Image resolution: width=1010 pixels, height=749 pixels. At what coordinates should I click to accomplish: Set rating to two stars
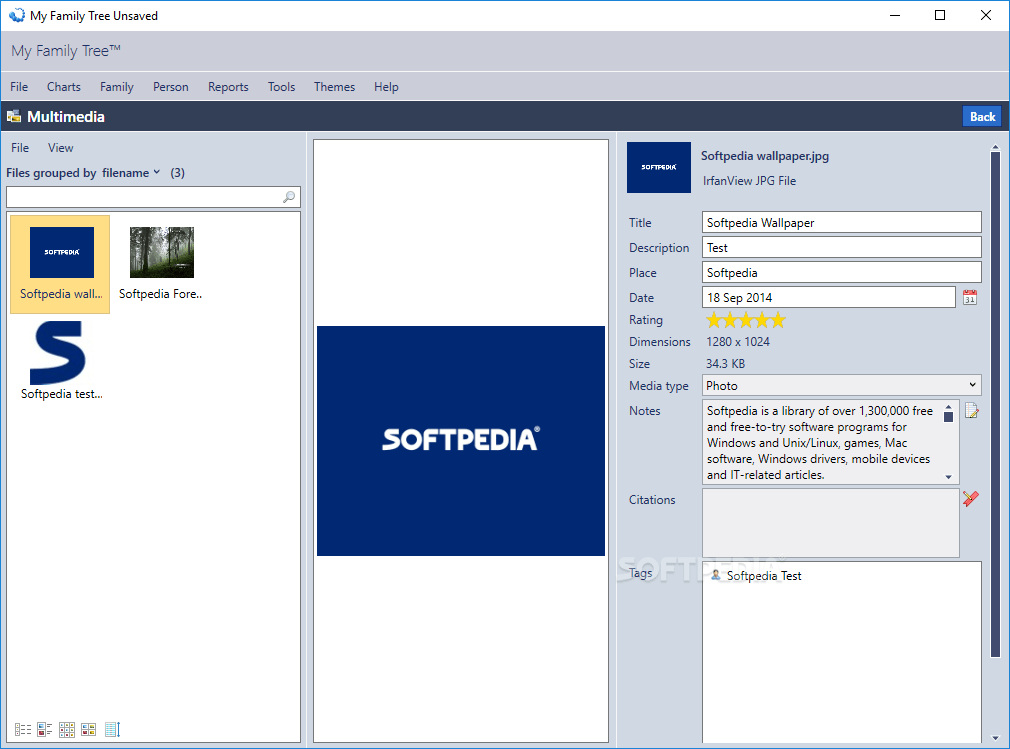730,320
